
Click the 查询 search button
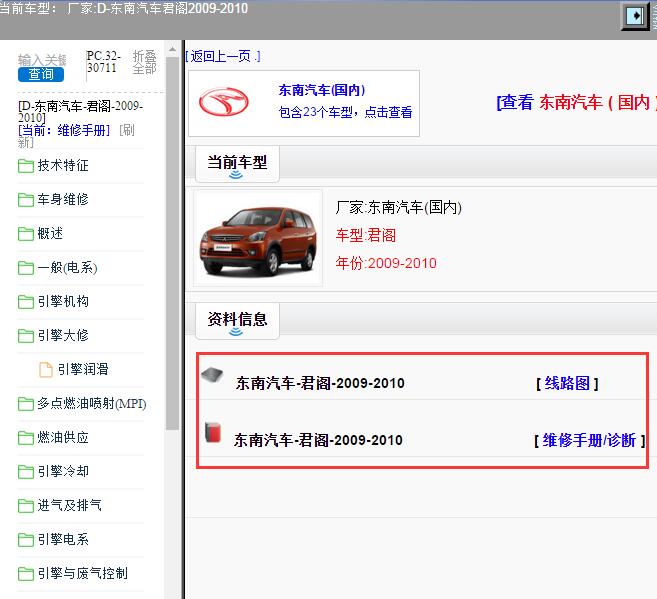pos(41,74)
